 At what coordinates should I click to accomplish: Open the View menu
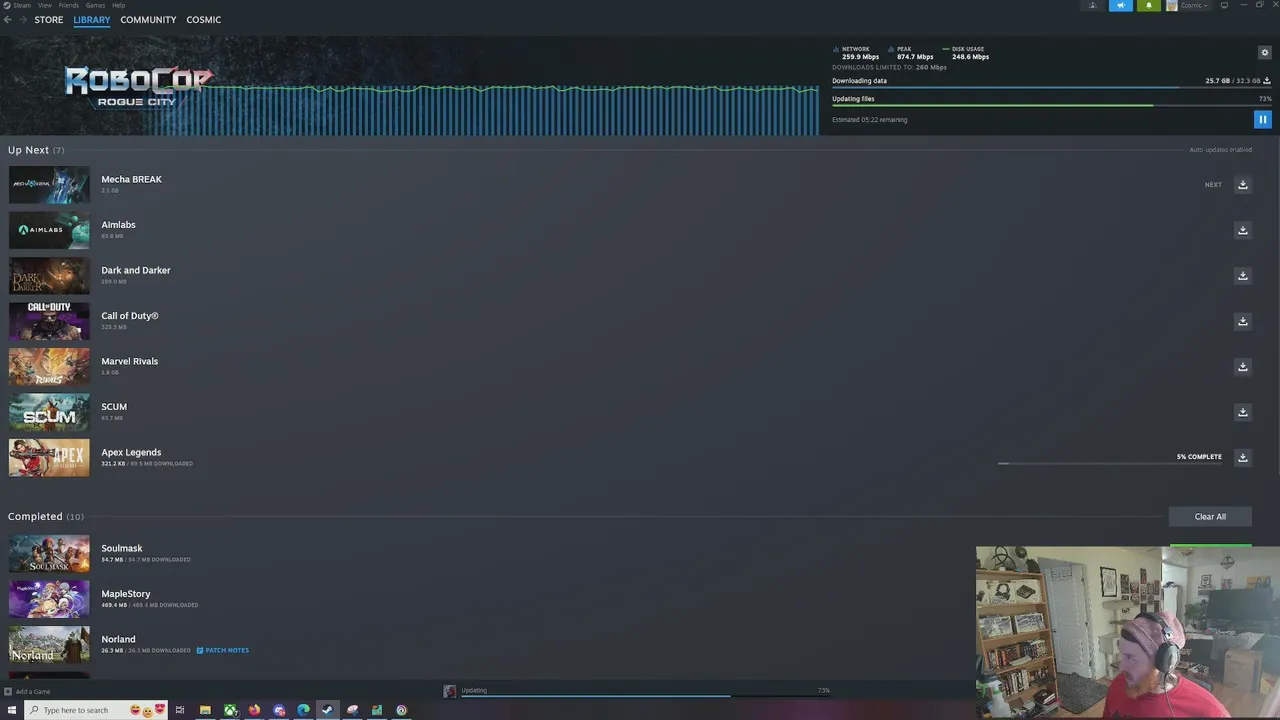click(45, 5)
